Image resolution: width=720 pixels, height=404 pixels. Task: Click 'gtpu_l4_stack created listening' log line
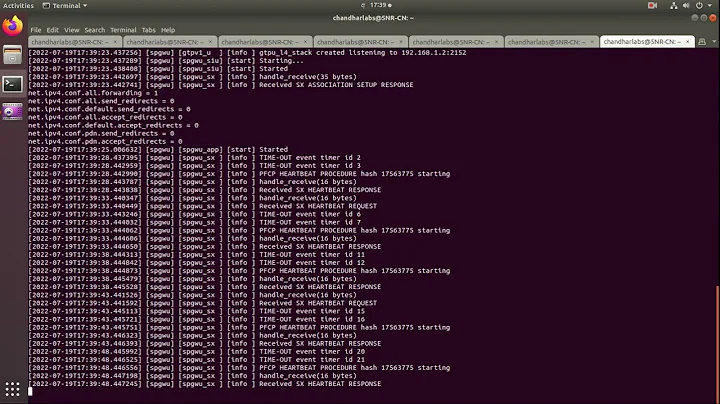click(x=247, y=53)
